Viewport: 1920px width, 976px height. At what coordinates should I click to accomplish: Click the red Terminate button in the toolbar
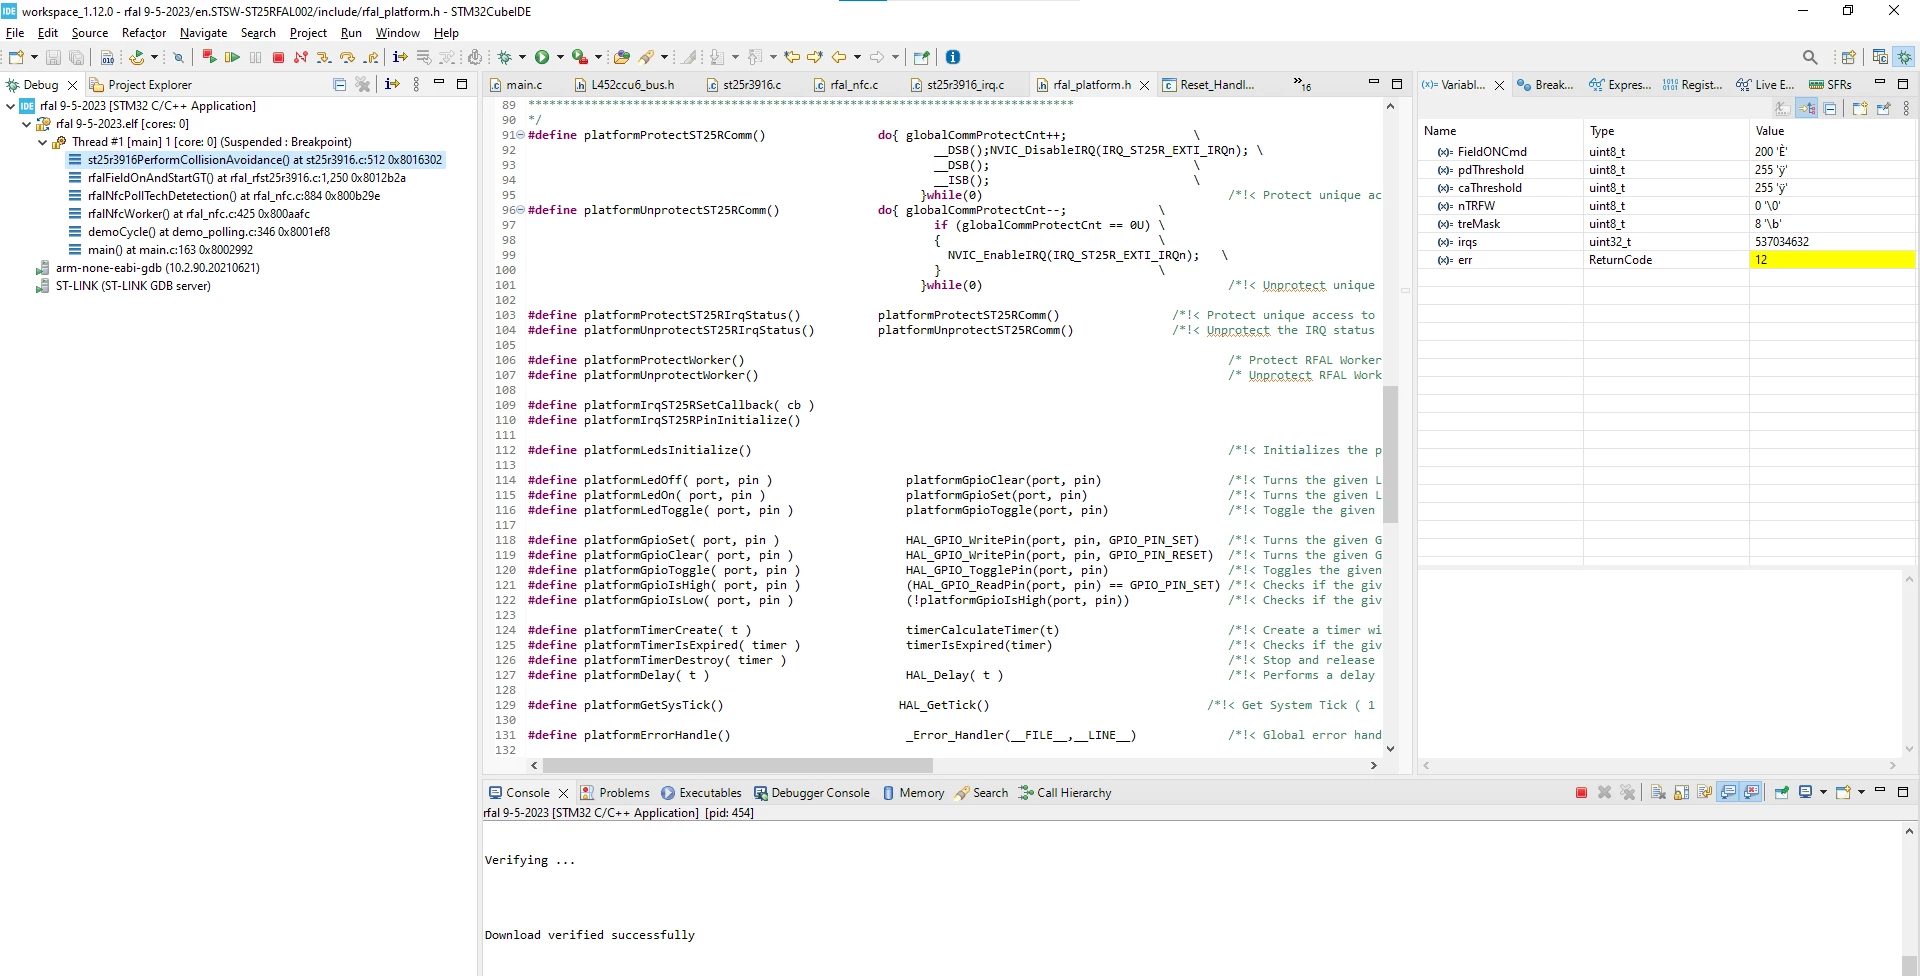[278, 57]
